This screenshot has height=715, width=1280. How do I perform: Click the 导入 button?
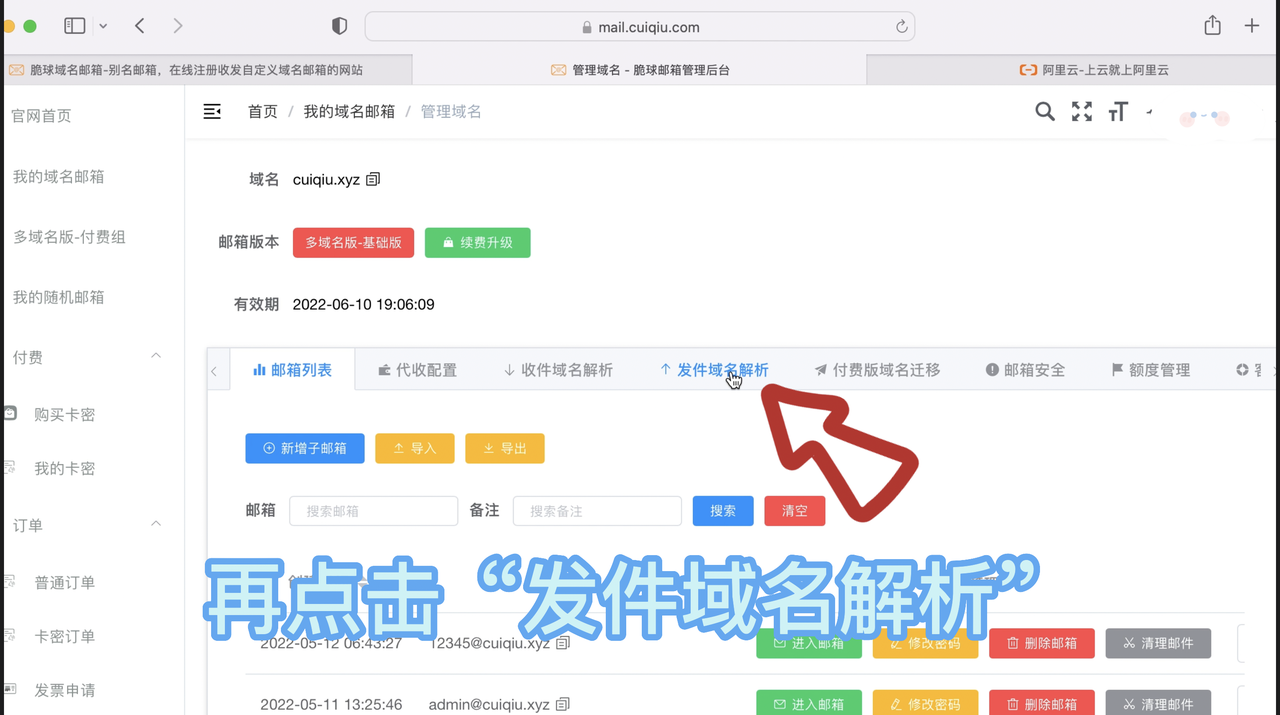[415, 448]
